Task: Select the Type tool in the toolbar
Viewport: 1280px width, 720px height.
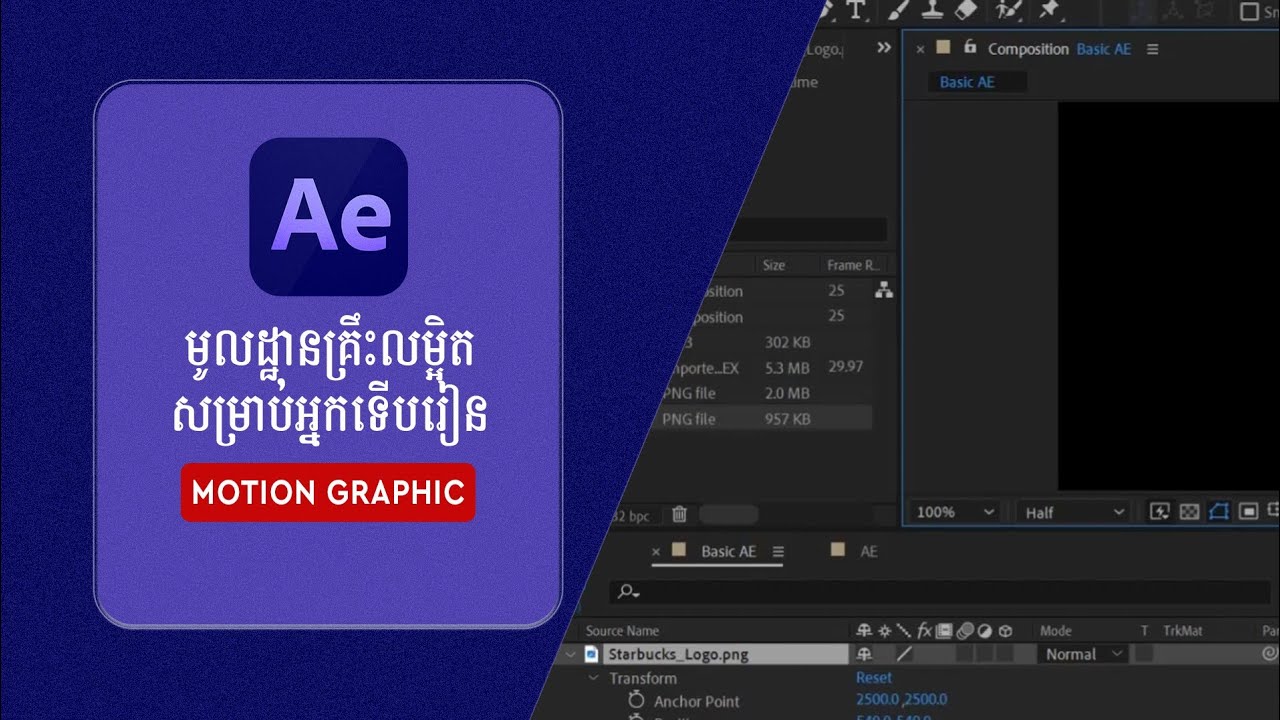Action: pyautogui.click(x=856, y=10)
